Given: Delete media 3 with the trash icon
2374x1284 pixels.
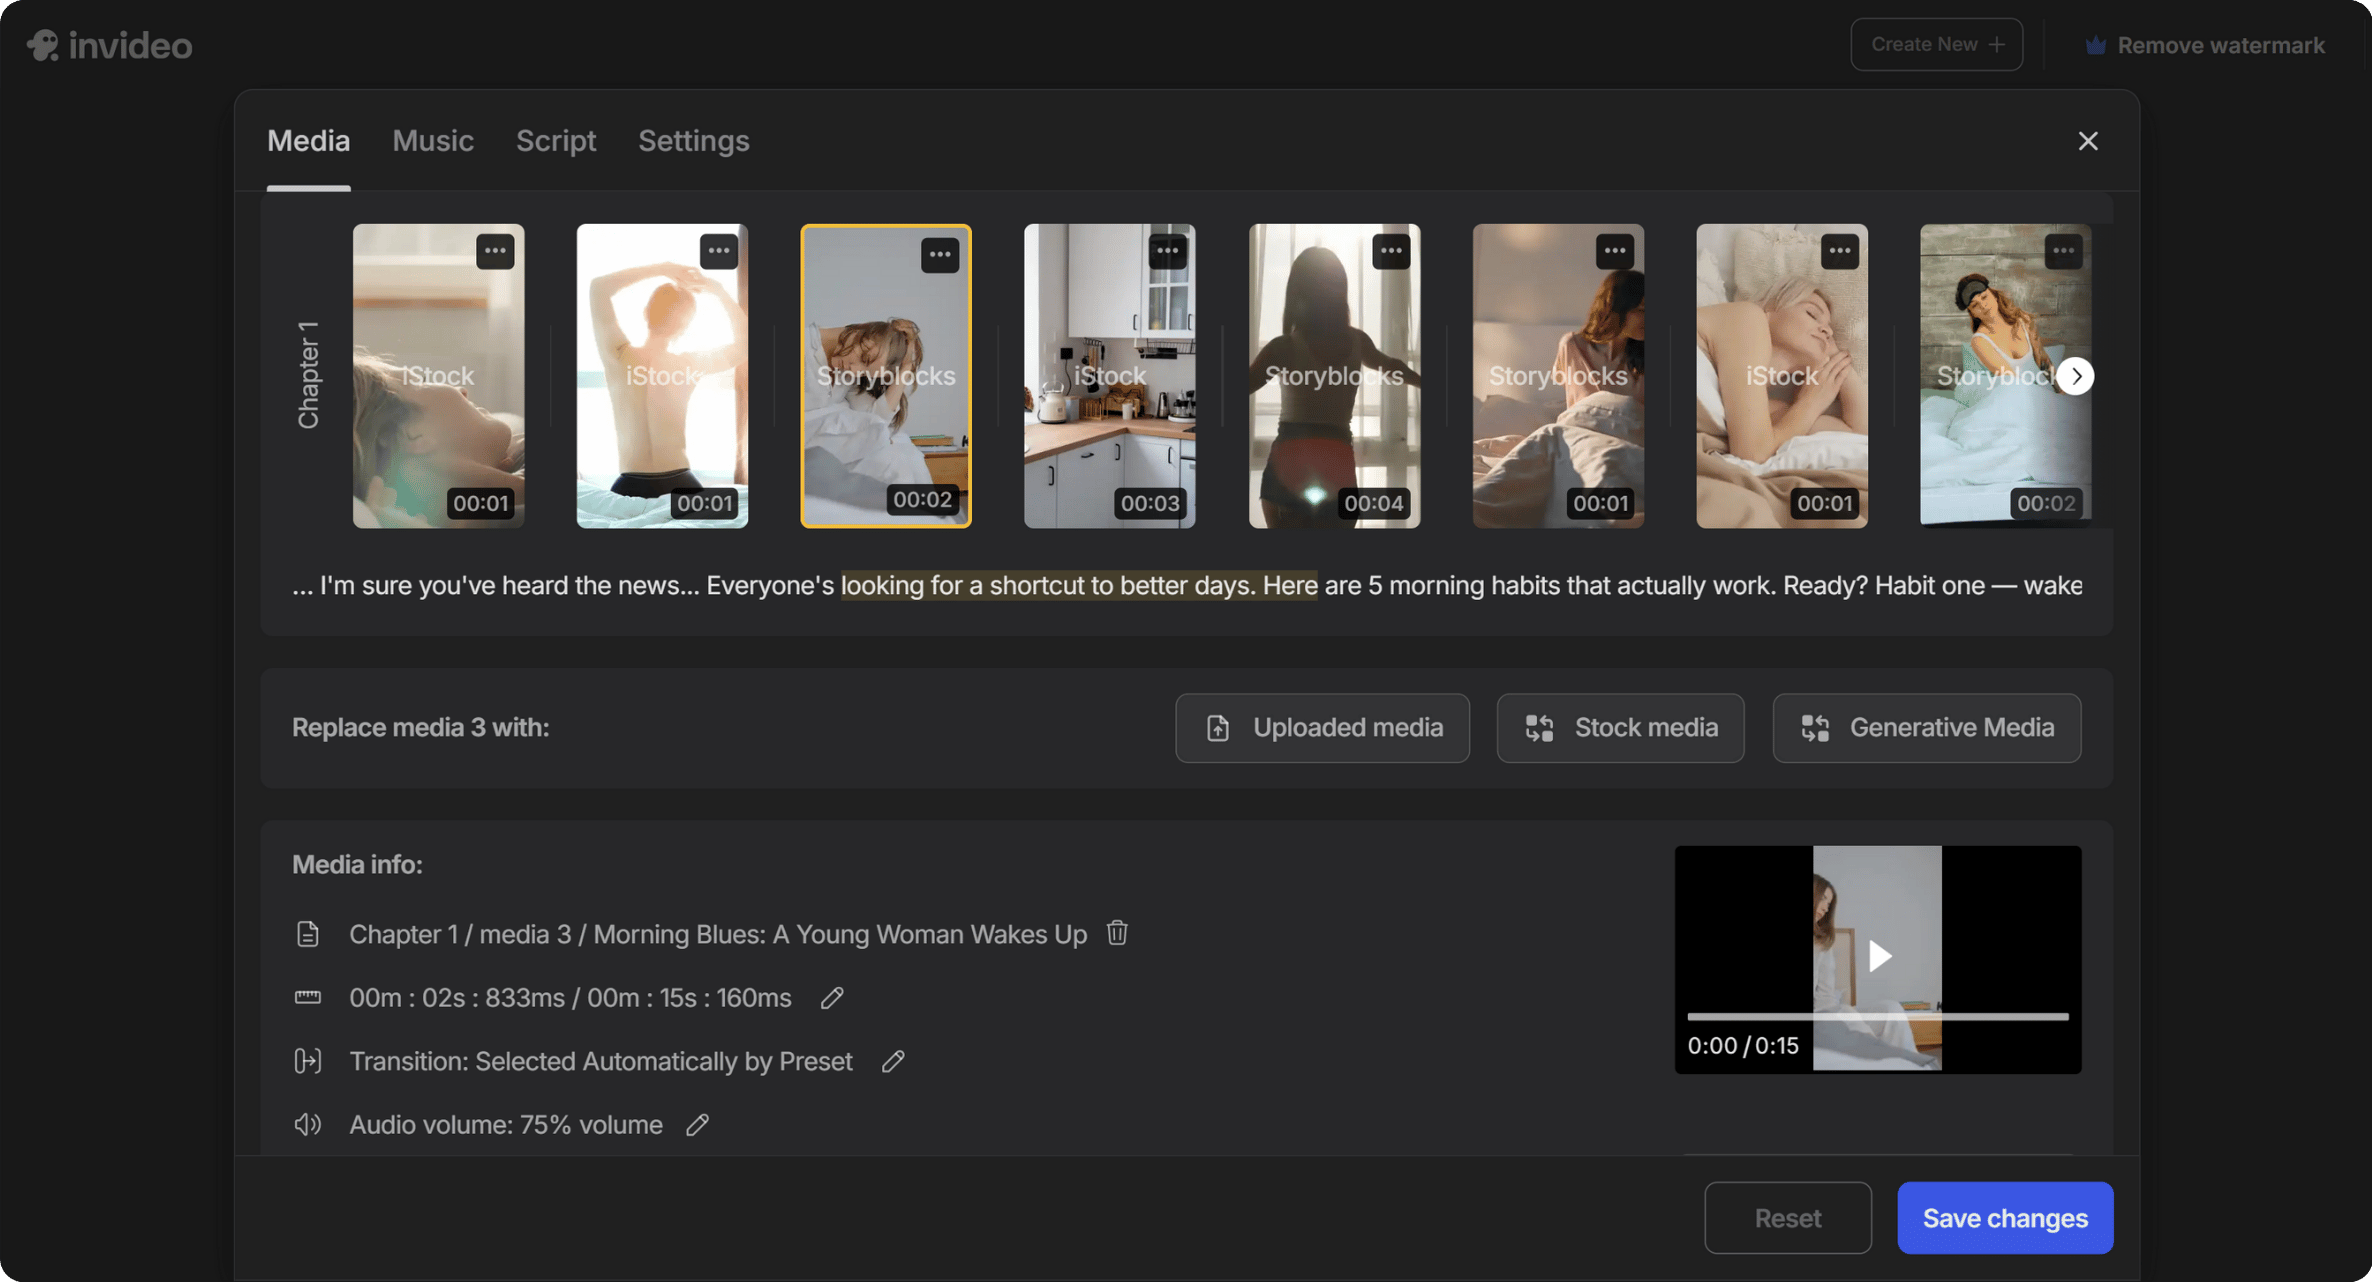Looking at the screenshot, I should [x=1117, y=932].
